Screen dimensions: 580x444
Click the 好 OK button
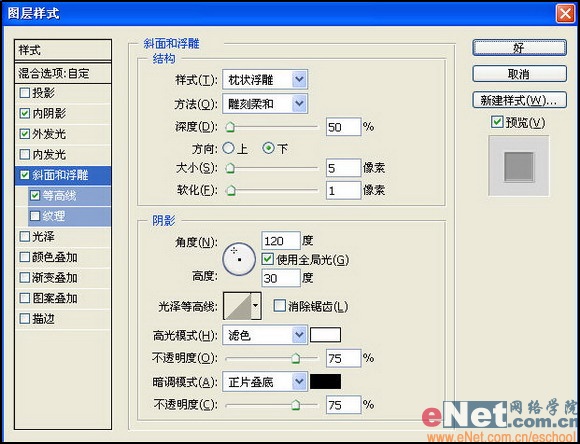(x=519, y=48)
